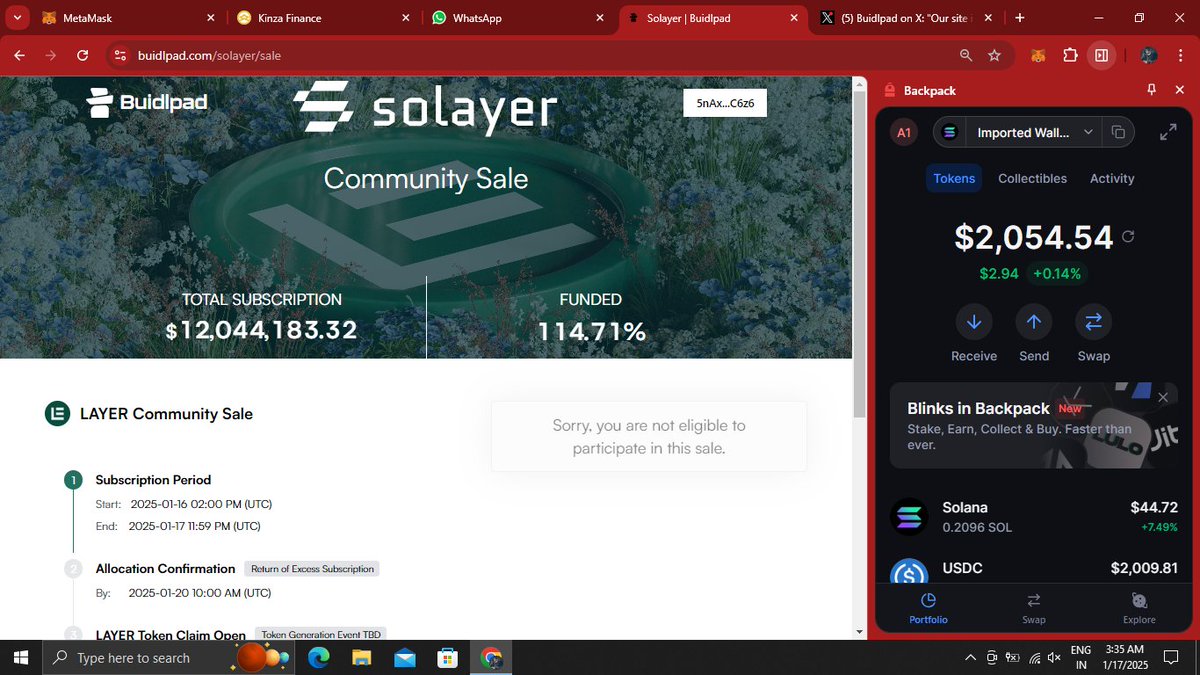View site information icon in address bar

(x=119, y=56)
